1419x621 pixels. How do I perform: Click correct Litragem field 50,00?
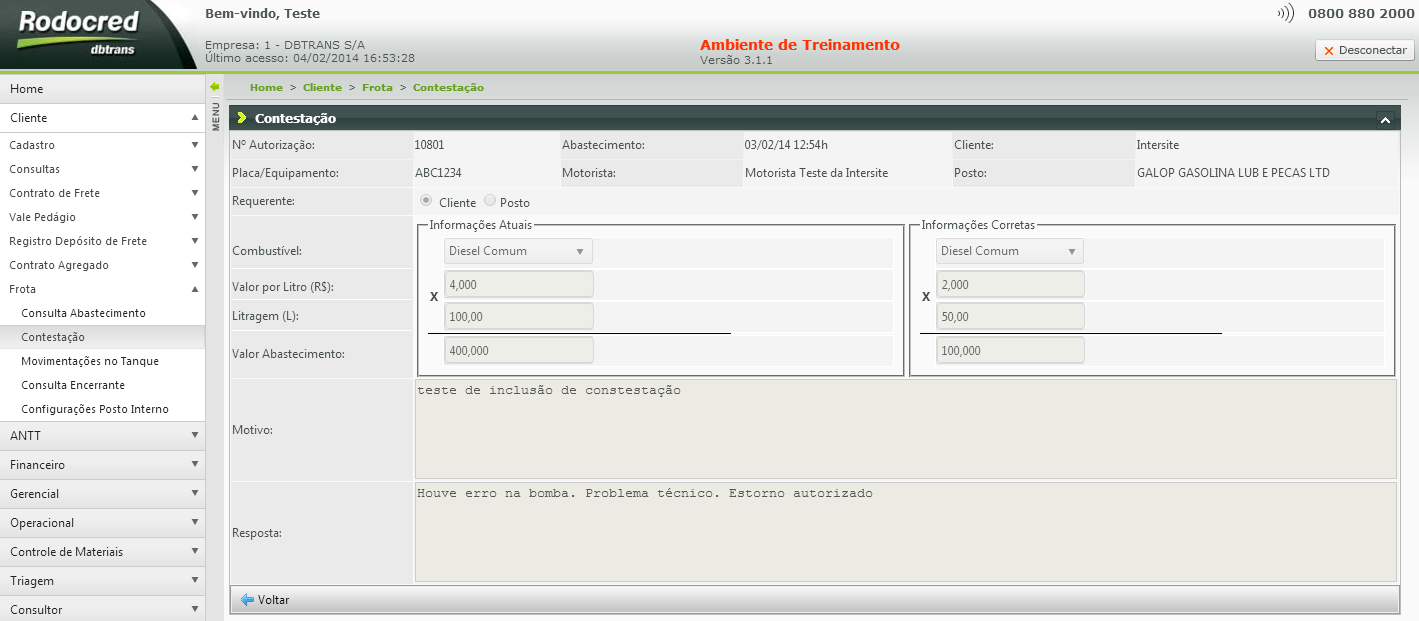coord(1010,317)
